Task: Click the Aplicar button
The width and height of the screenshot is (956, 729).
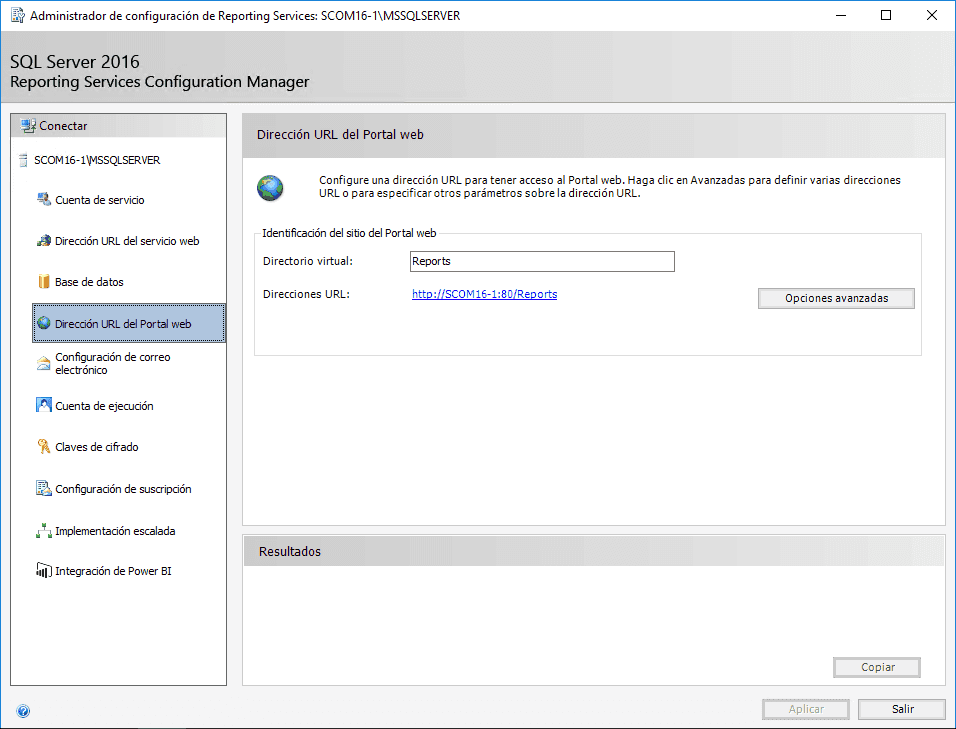Action: tap(805, 709)
